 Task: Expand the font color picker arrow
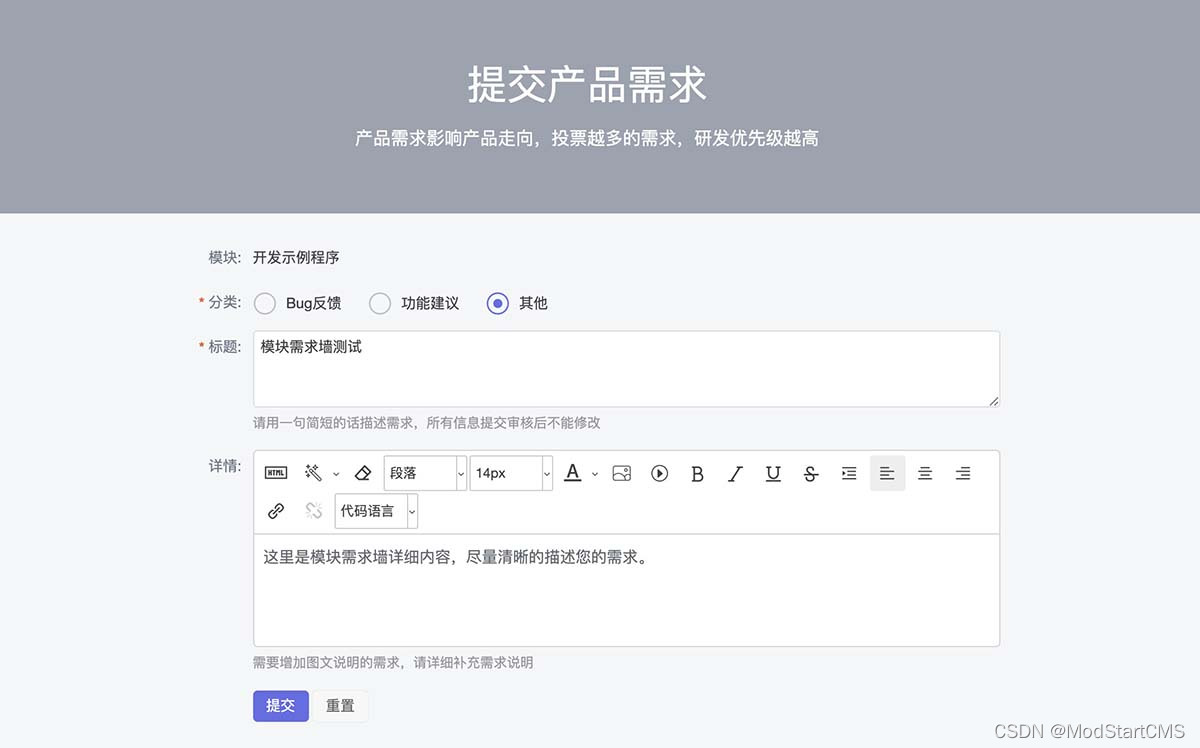[595, 474]
